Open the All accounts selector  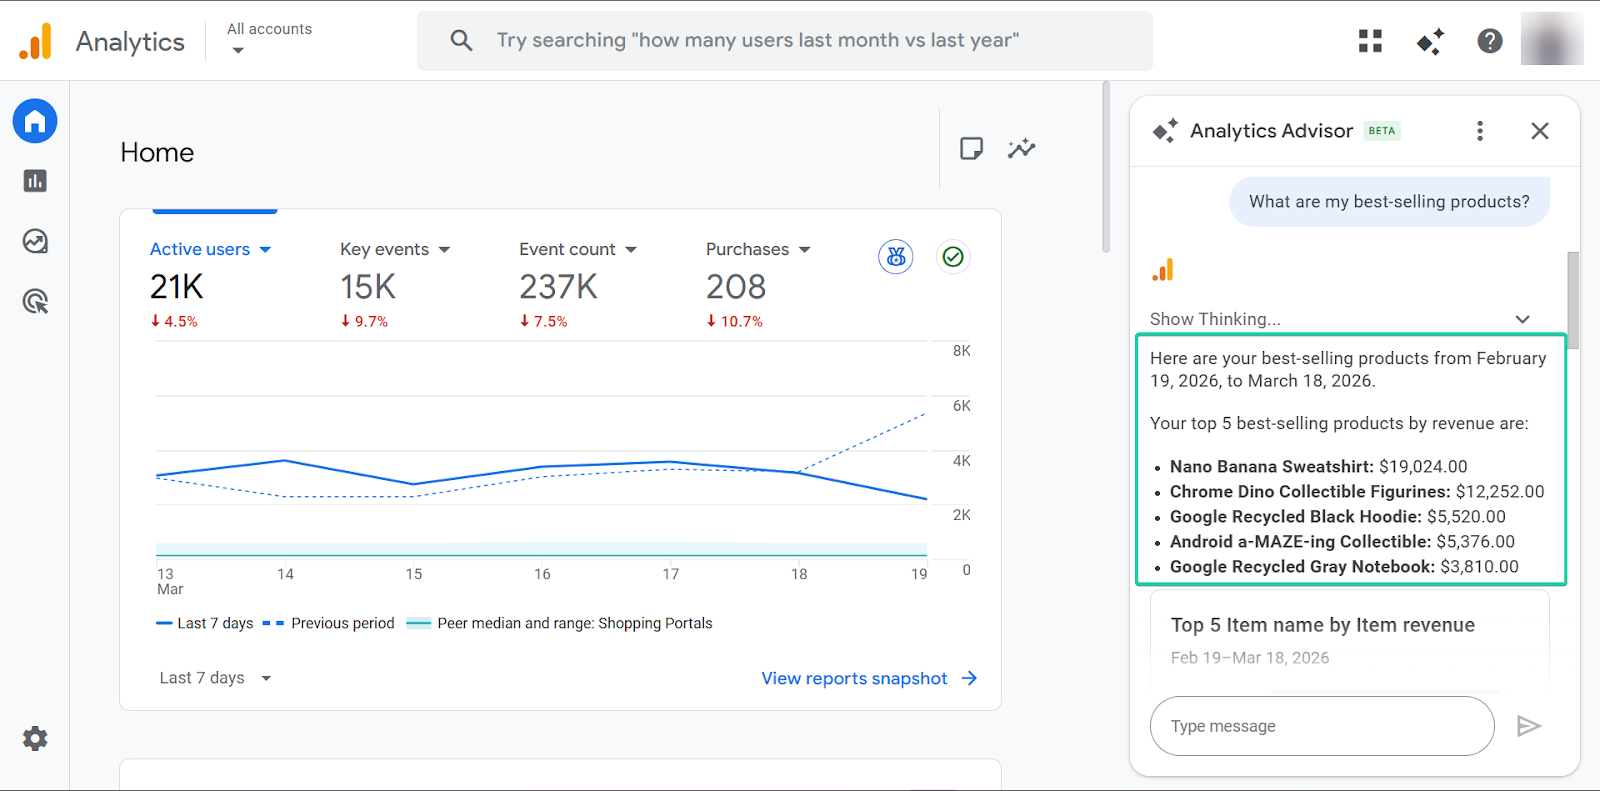[x=269, y=39]
